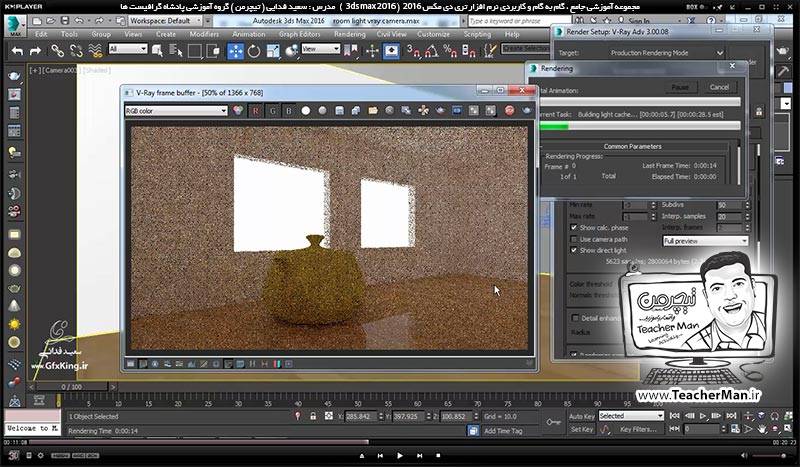Click the Undo arrow in main toolbar
The width and height of the screenshot is (800, 467).
(x=17, y=51)
